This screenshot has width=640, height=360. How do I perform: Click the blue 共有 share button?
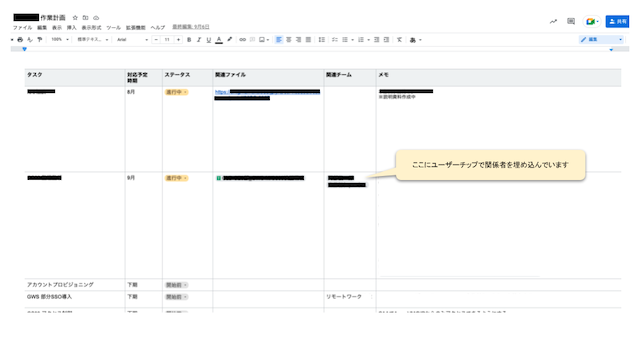(617, 21)
